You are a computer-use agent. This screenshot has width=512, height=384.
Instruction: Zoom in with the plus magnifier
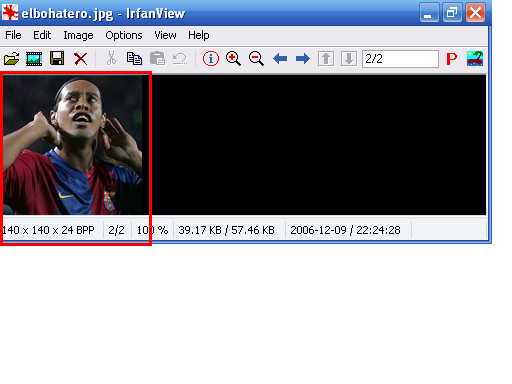click(233, 59)
